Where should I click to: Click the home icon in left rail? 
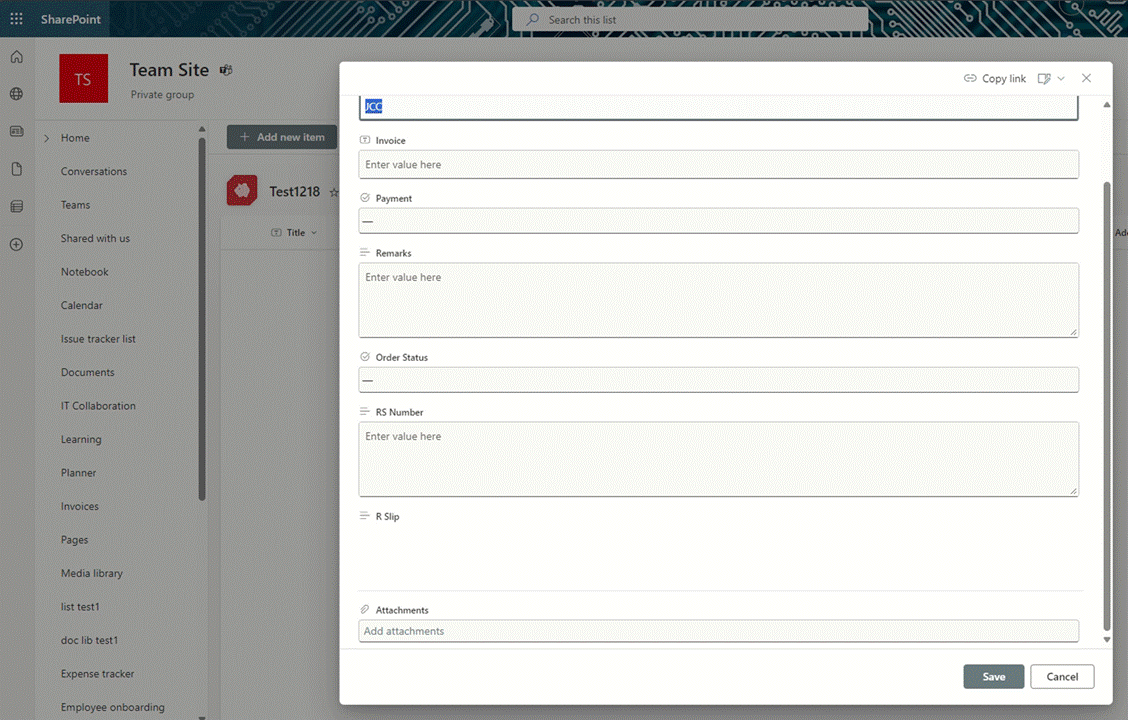click(17, 57)
